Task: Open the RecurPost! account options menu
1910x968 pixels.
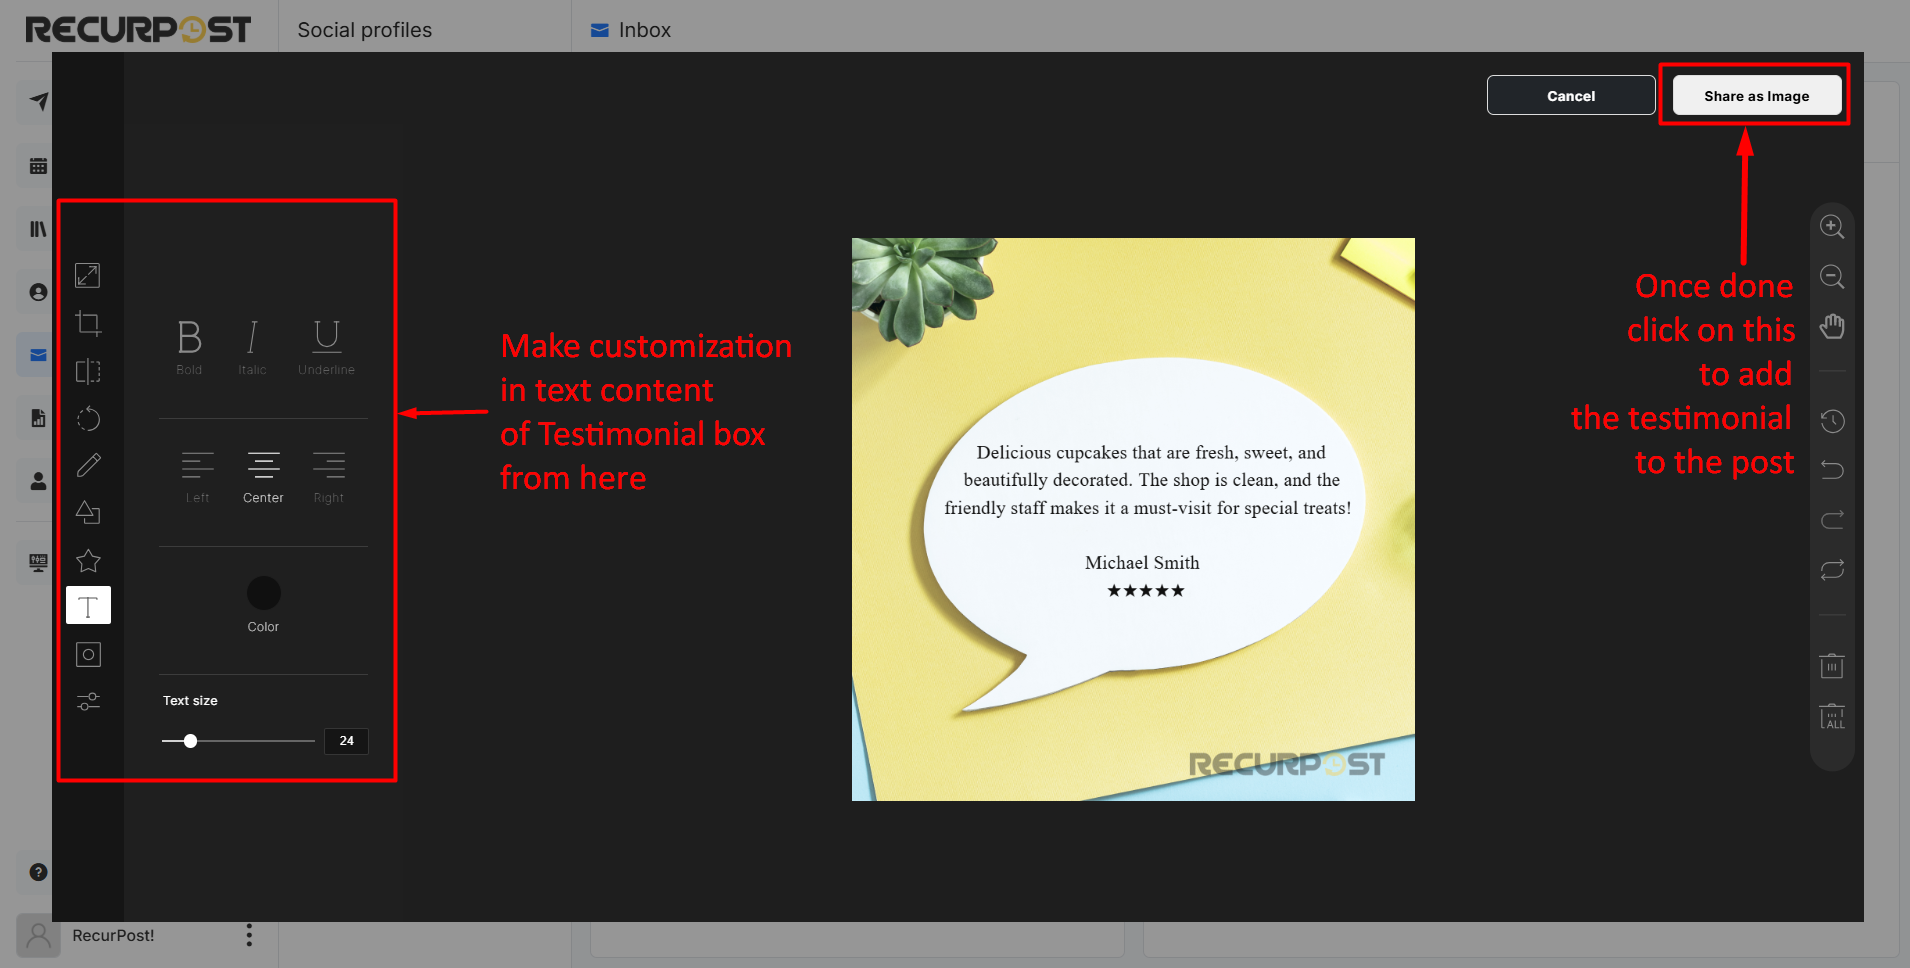Action: point(249,935)
